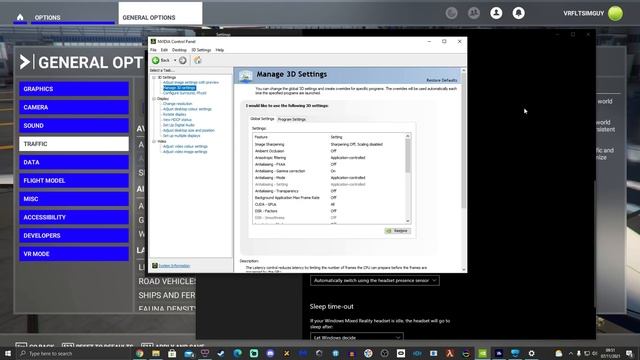This screenshot has width=640, height=360.
Task: Open the Desktop menu in NVIDIA Control Panel
Action: click(179, 50)
